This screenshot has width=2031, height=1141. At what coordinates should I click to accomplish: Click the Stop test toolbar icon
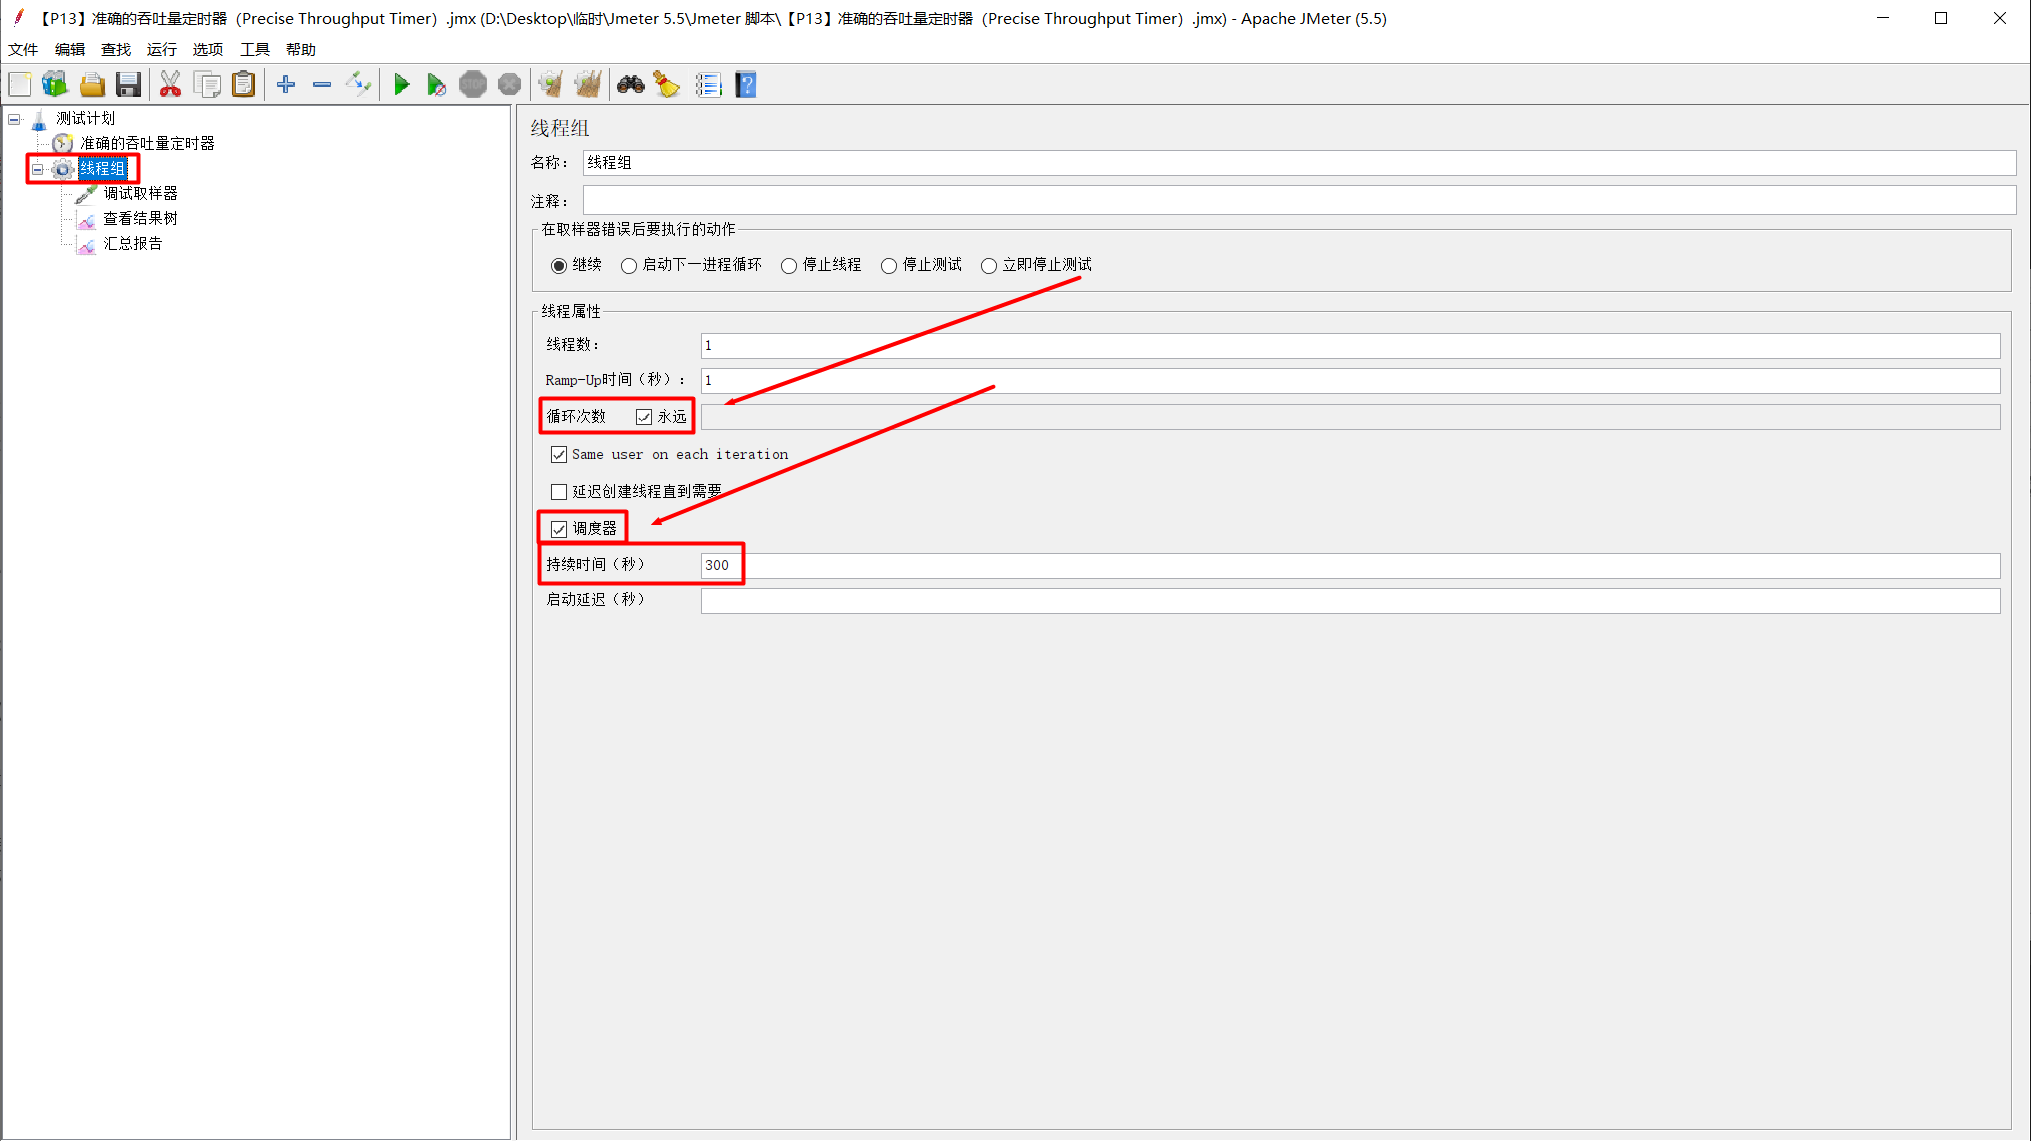473,85
